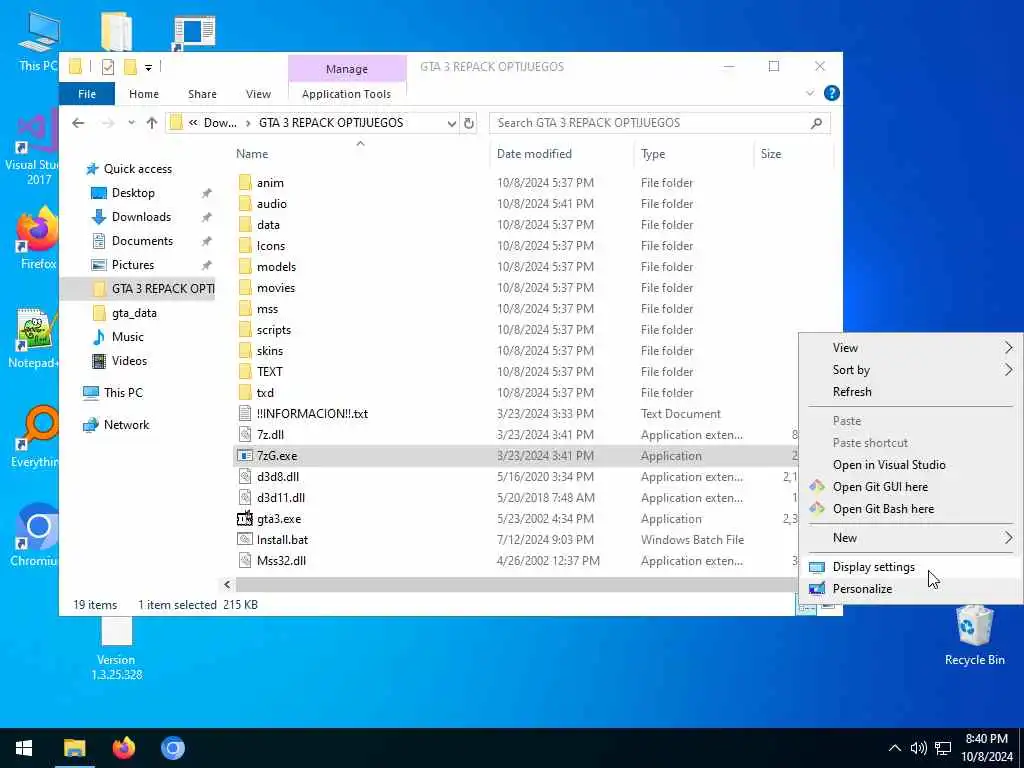Click File Explorer on the taskbar
1024x768 pixels.
(x=74, y=748)
